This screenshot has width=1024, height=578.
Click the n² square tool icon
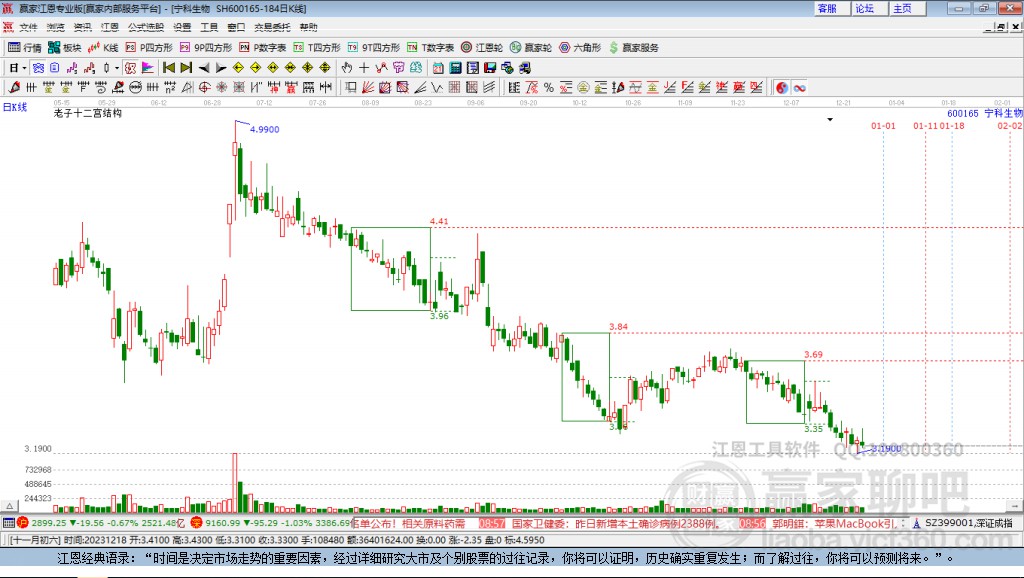click(x=170, y=88)
